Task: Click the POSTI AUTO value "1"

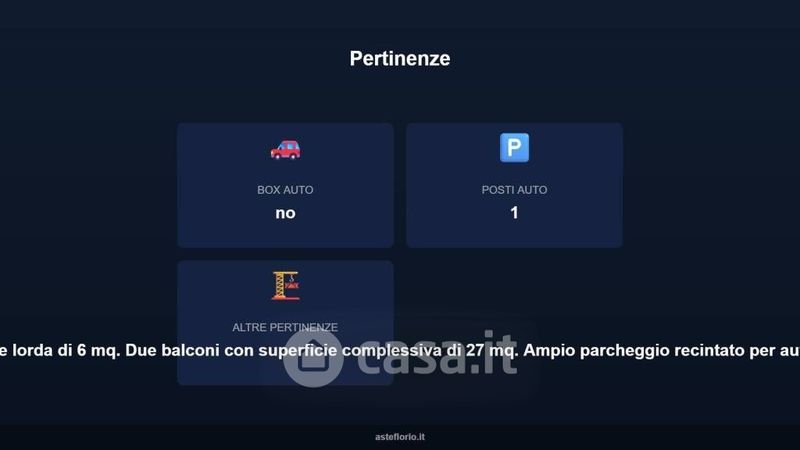Action: pos(514,212)
